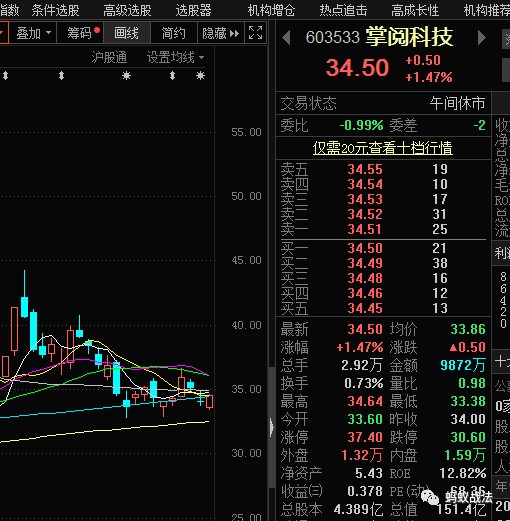Expand the 设置均线 moving average dropdown

point(176,57)
